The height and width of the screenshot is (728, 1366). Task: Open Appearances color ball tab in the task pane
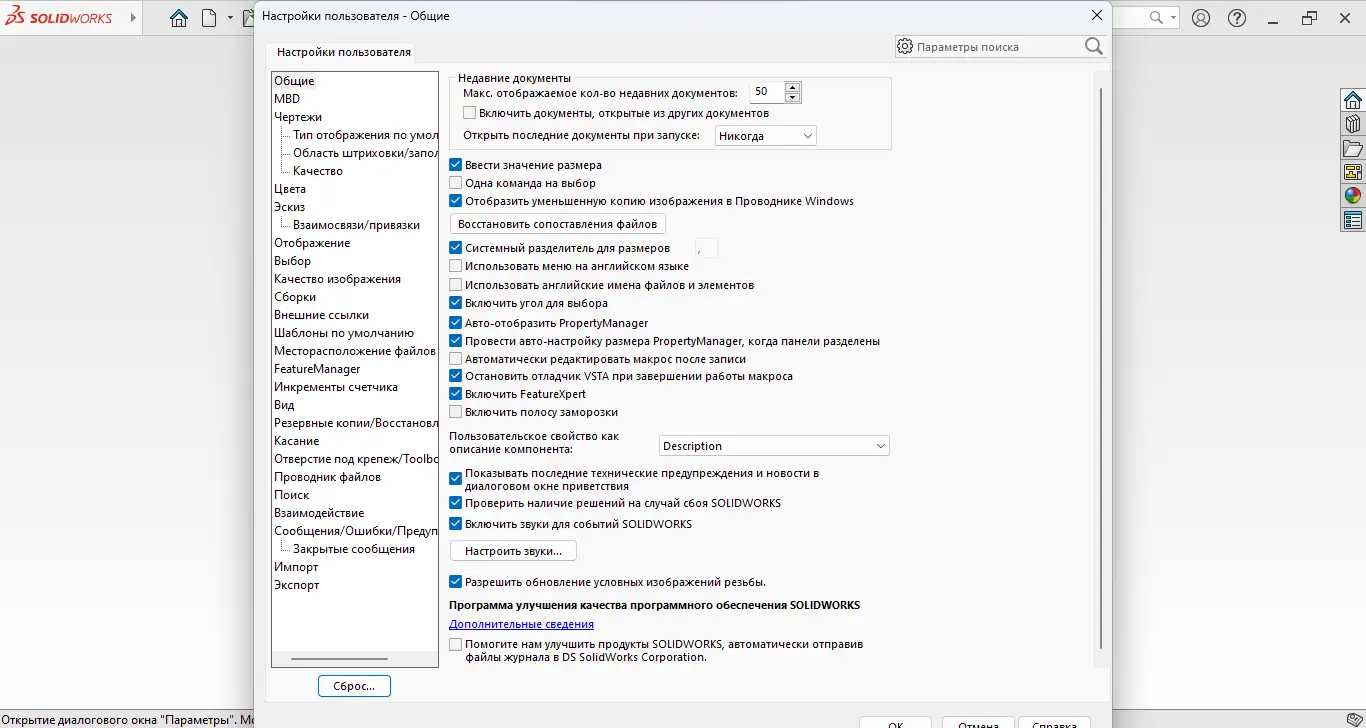pos(1353,196)
